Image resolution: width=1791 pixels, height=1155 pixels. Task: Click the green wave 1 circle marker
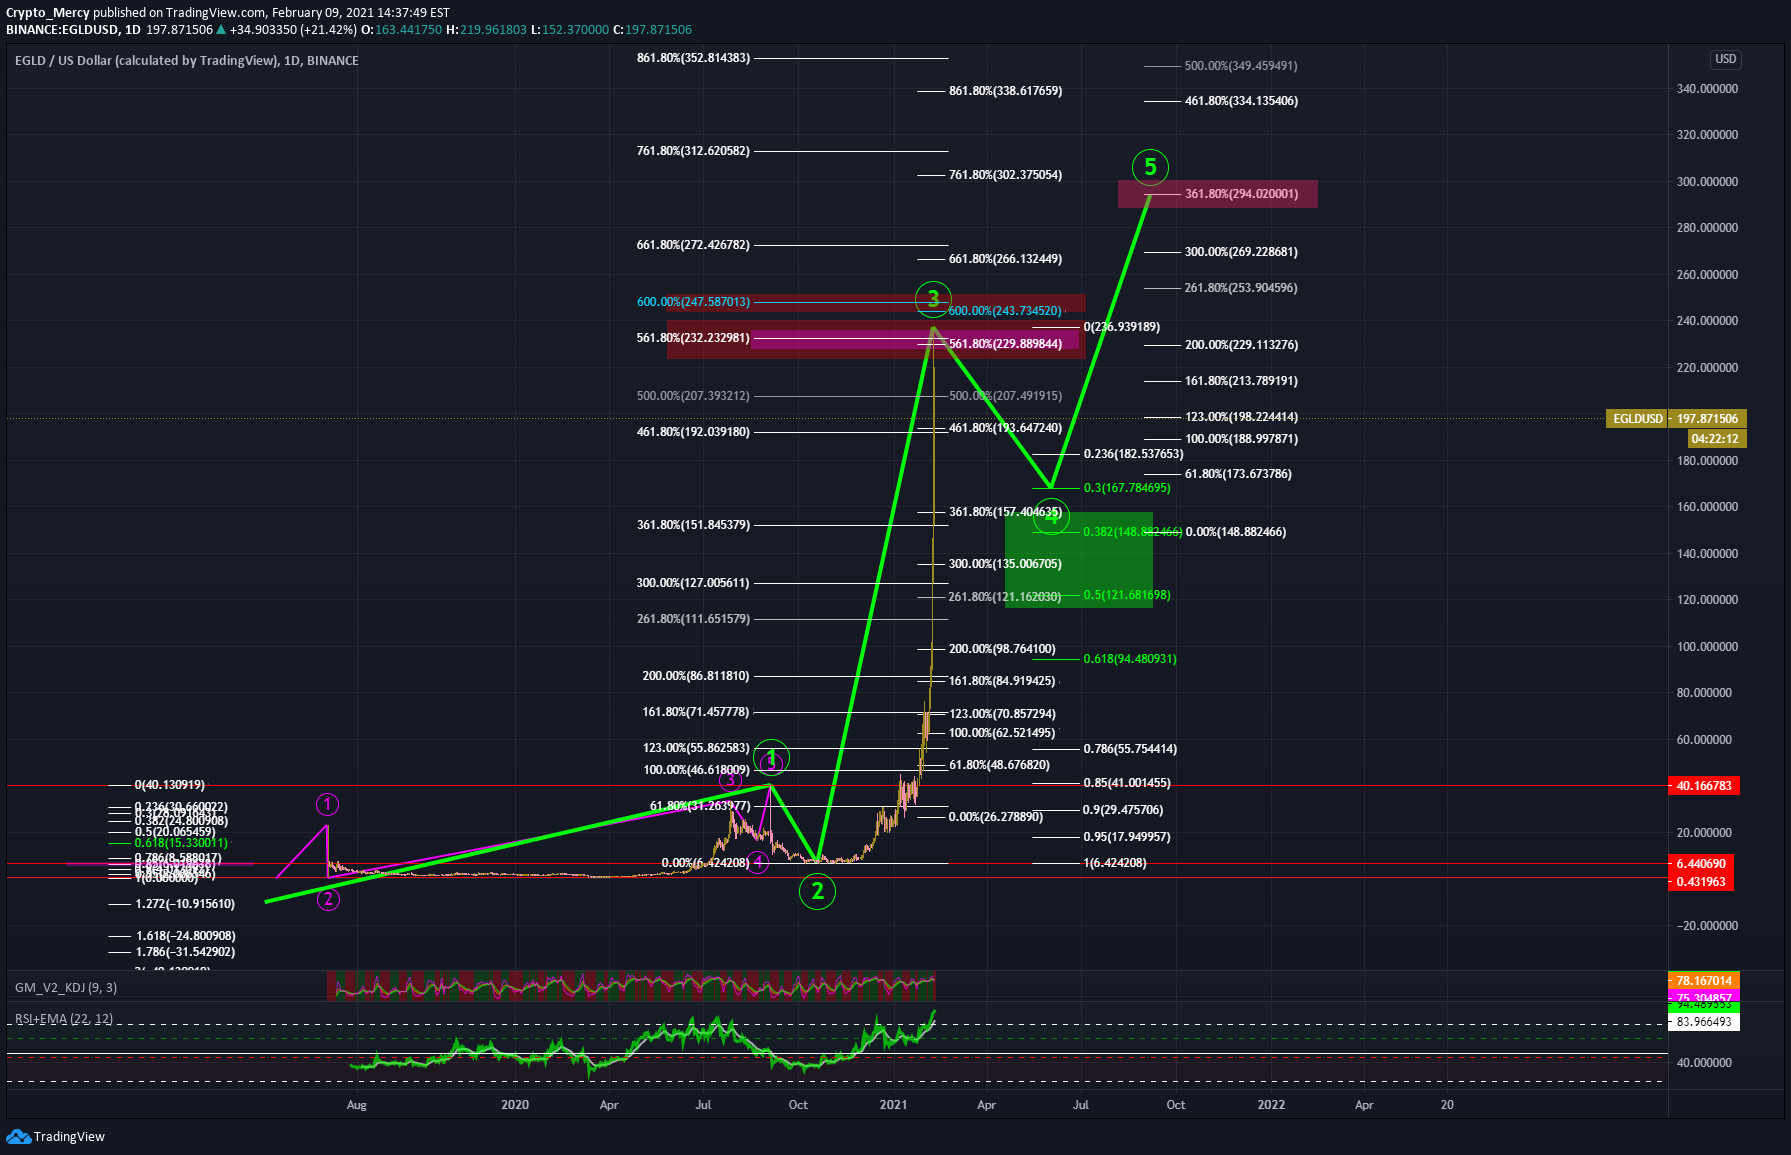pyautogui.click(x=771, y=758)
